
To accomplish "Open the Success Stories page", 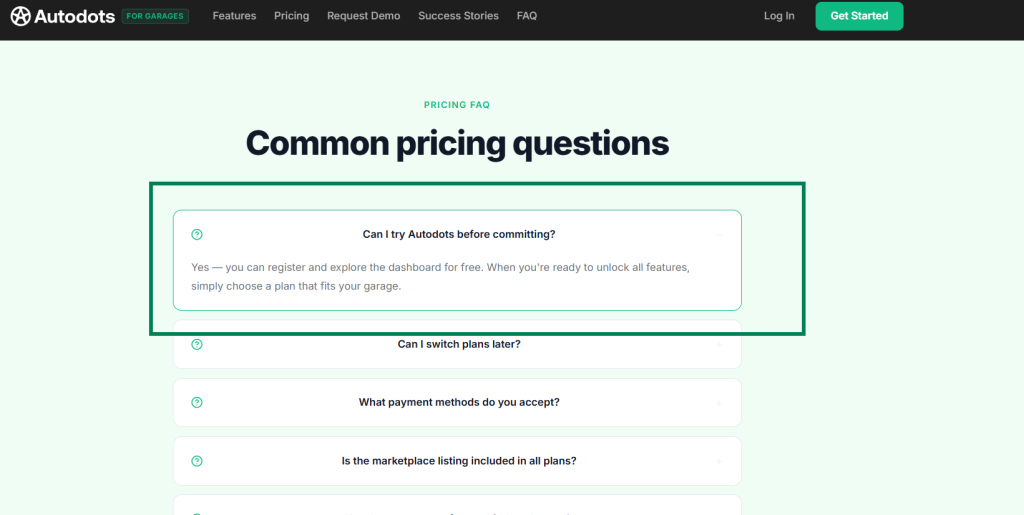I will coord(458,16).
